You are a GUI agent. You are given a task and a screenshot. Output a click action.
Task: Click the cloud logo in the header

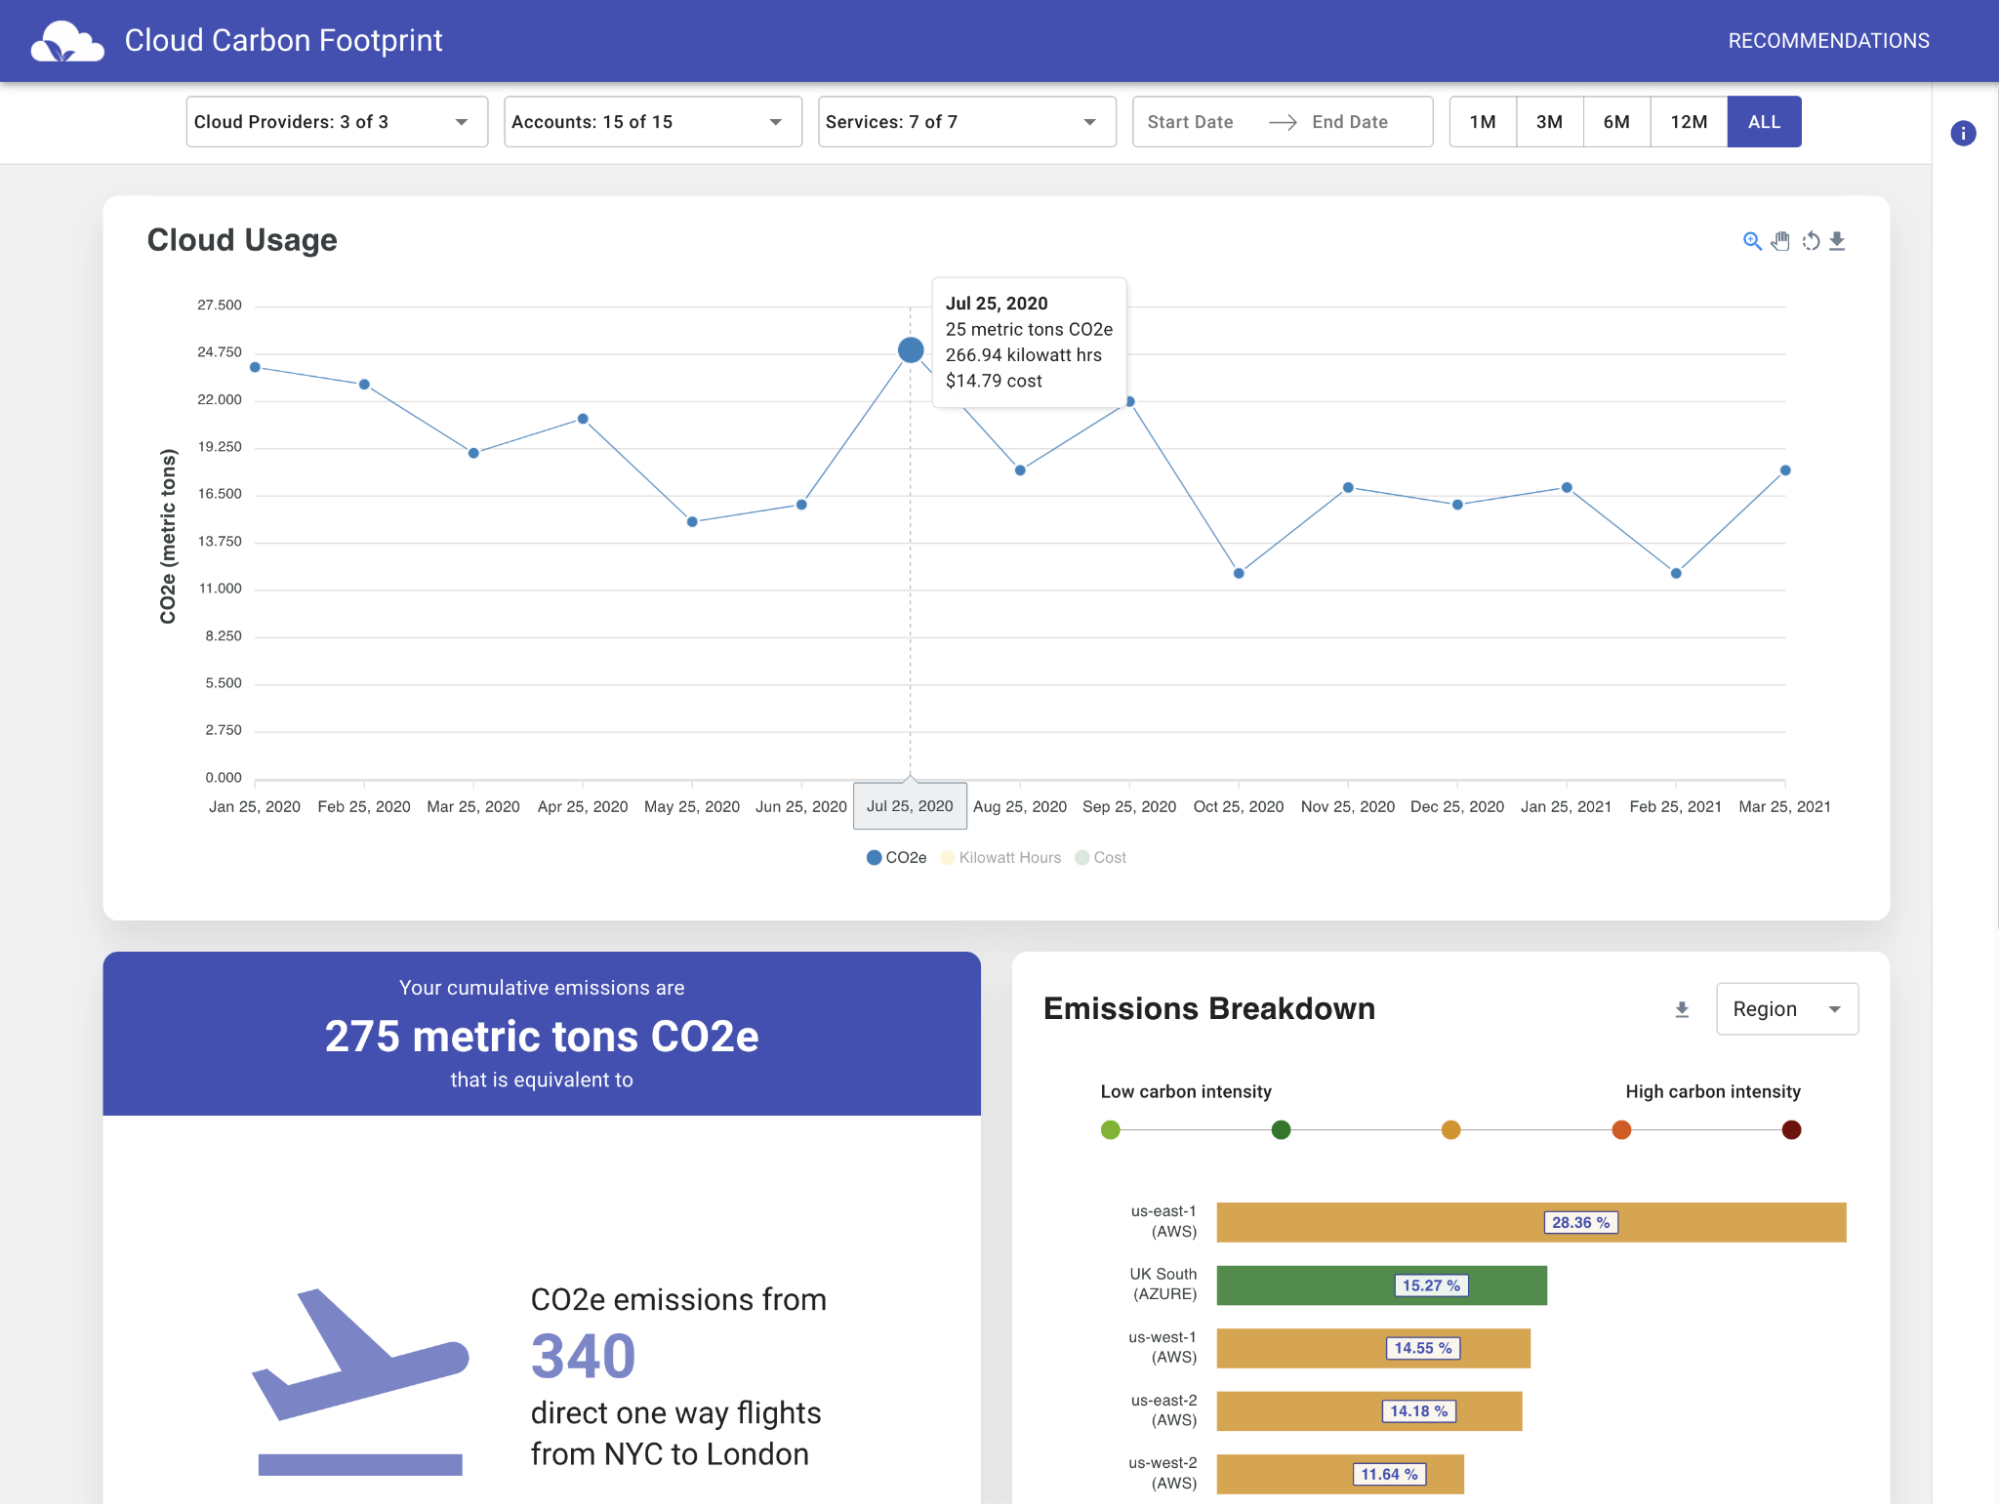pos(66,41)
